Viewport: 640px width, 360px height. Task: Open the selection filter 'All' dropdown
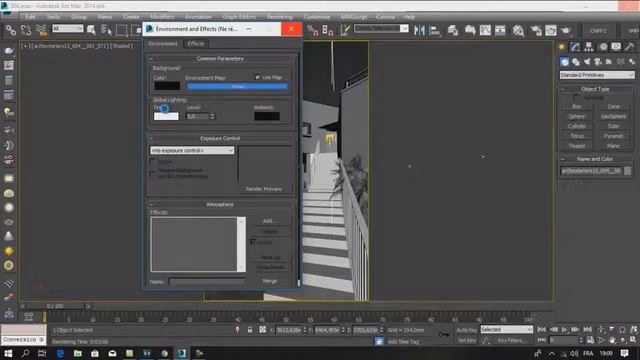67,28
